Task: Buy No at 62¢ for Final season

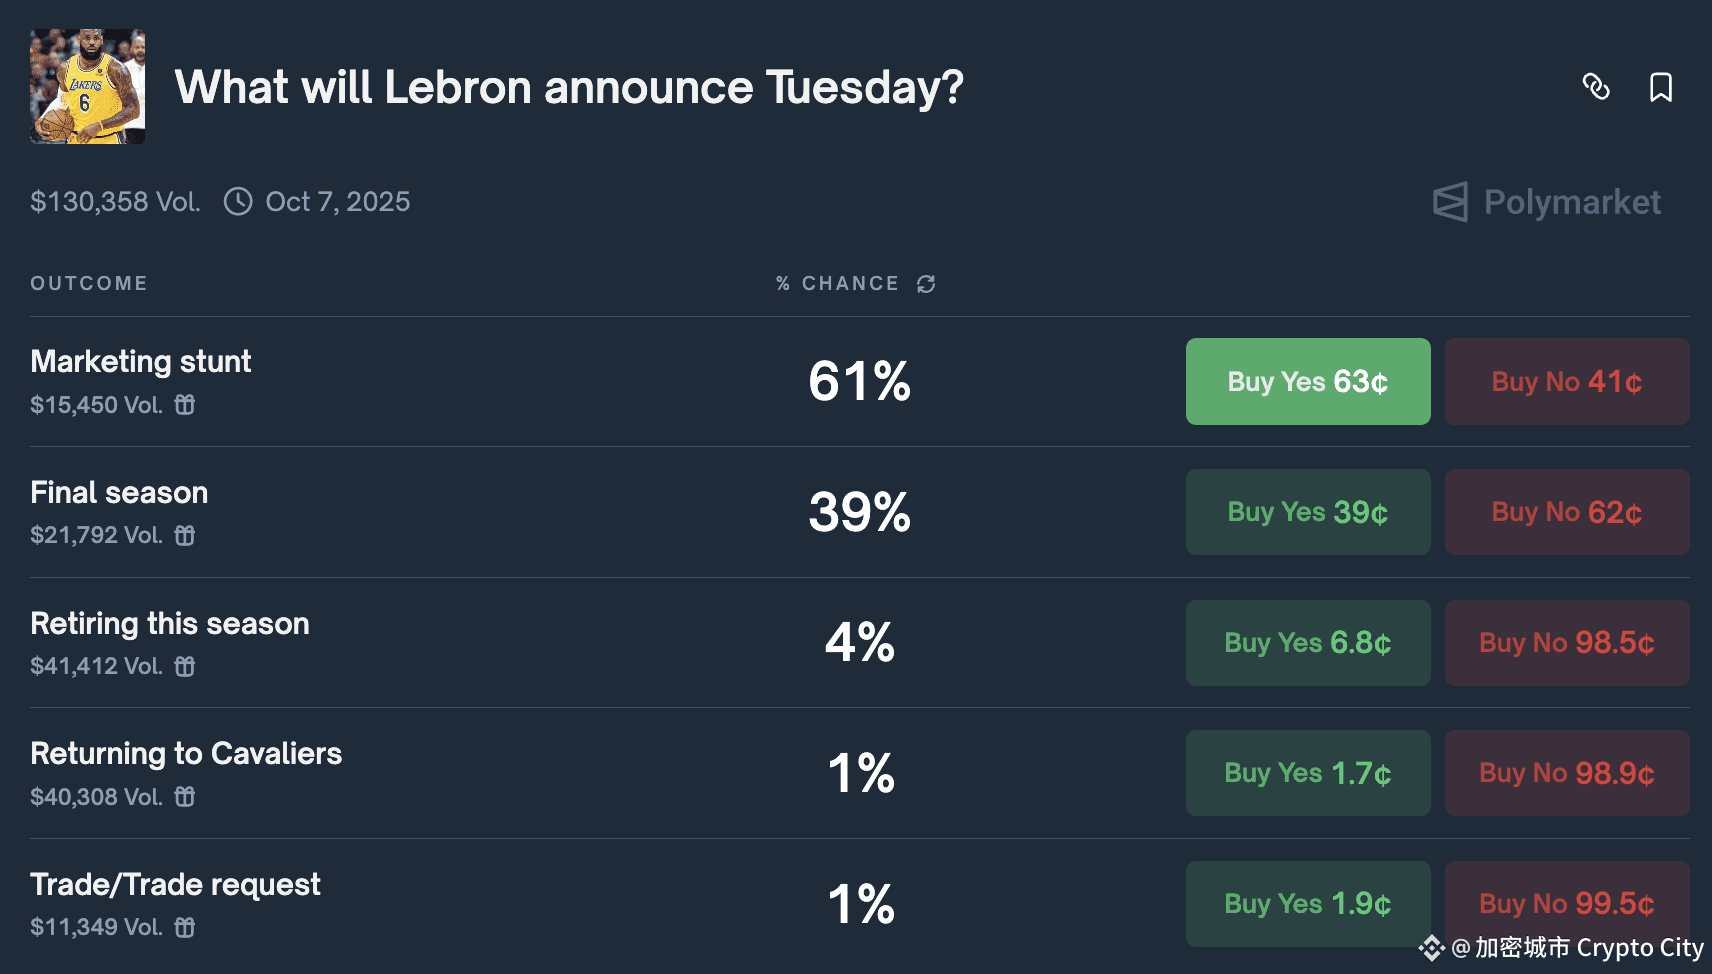Action: [1566, 512]
